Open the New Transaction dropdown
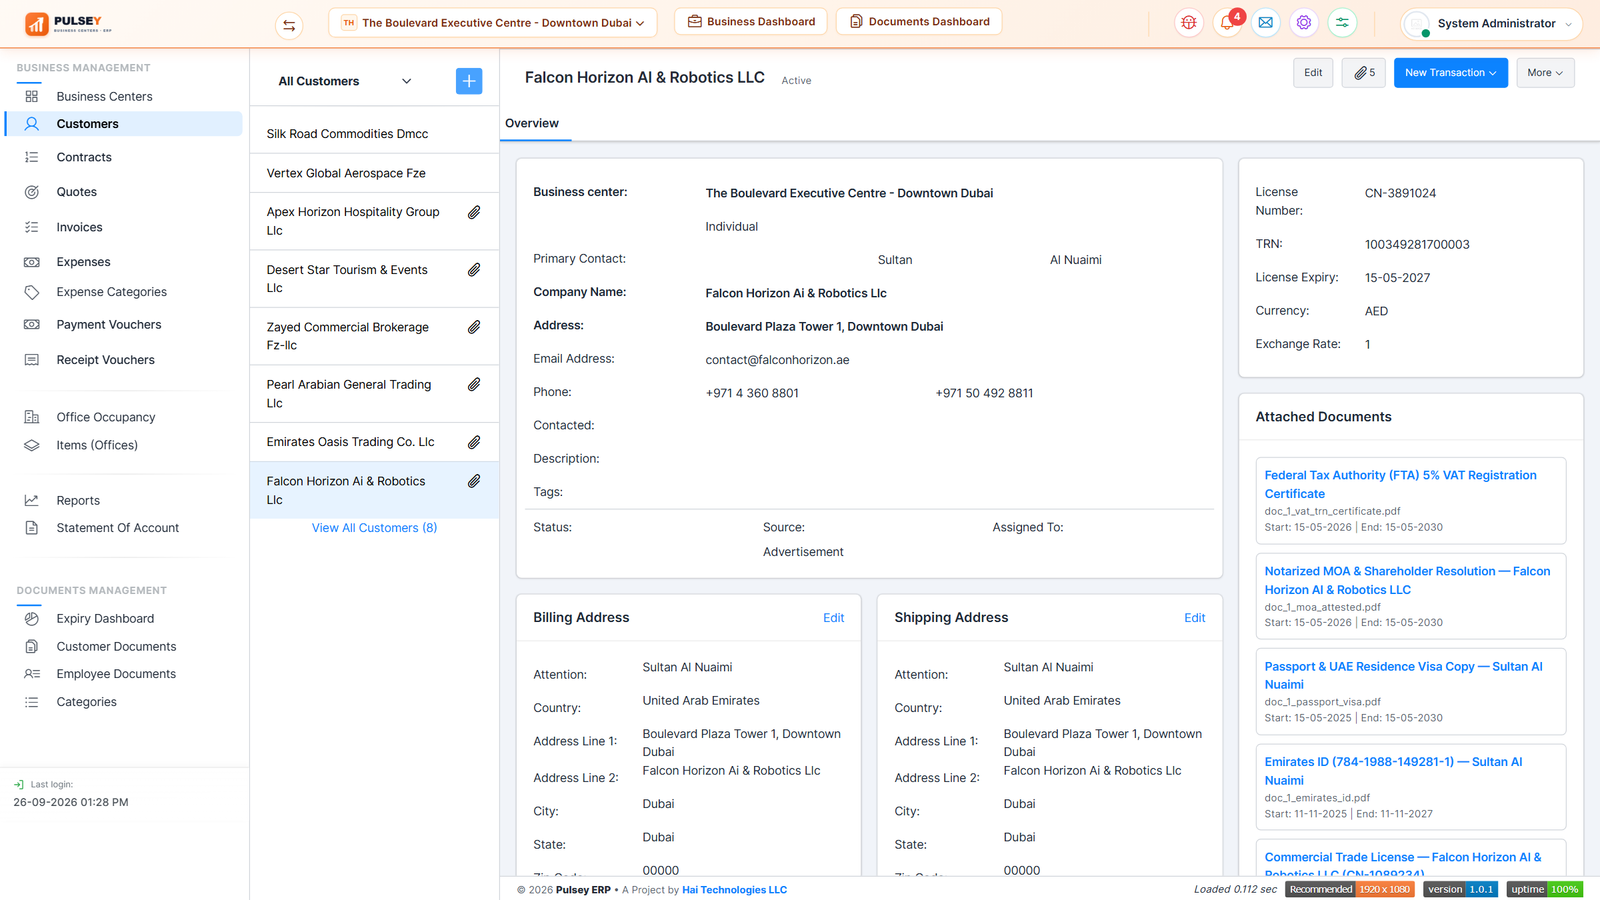The width and height of the screenshot is (1600, 900). [x=1451, y=73]
